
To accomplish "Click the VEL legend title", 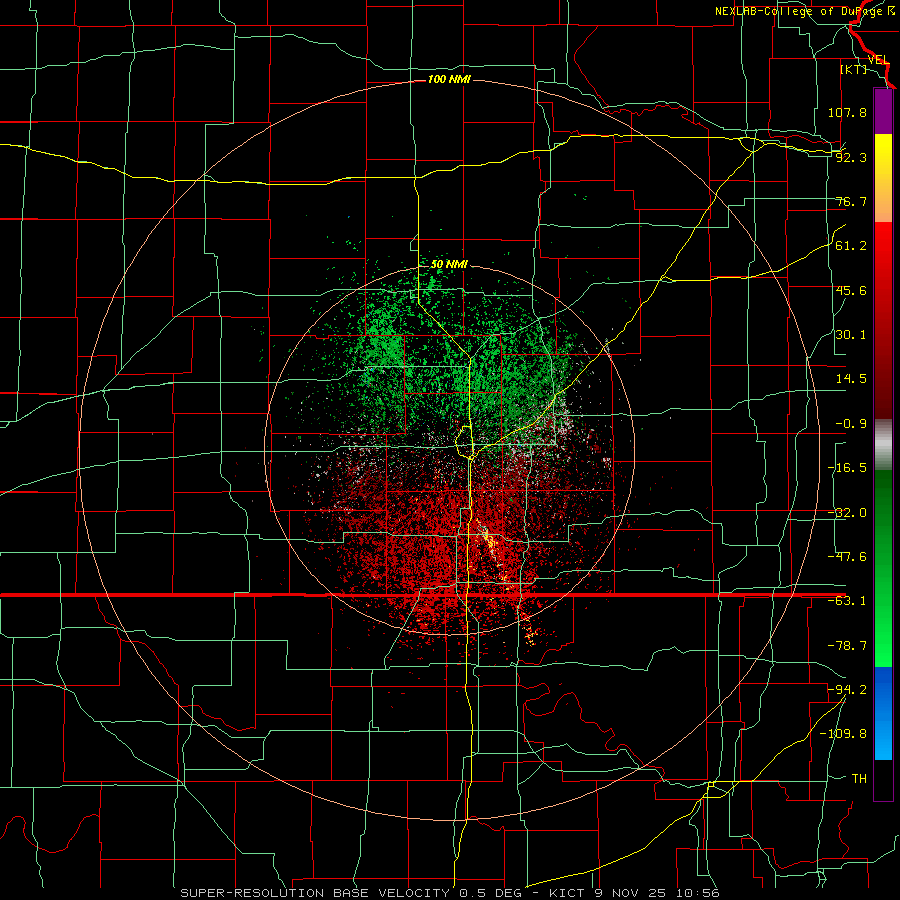I will click(x=878, y=60).
